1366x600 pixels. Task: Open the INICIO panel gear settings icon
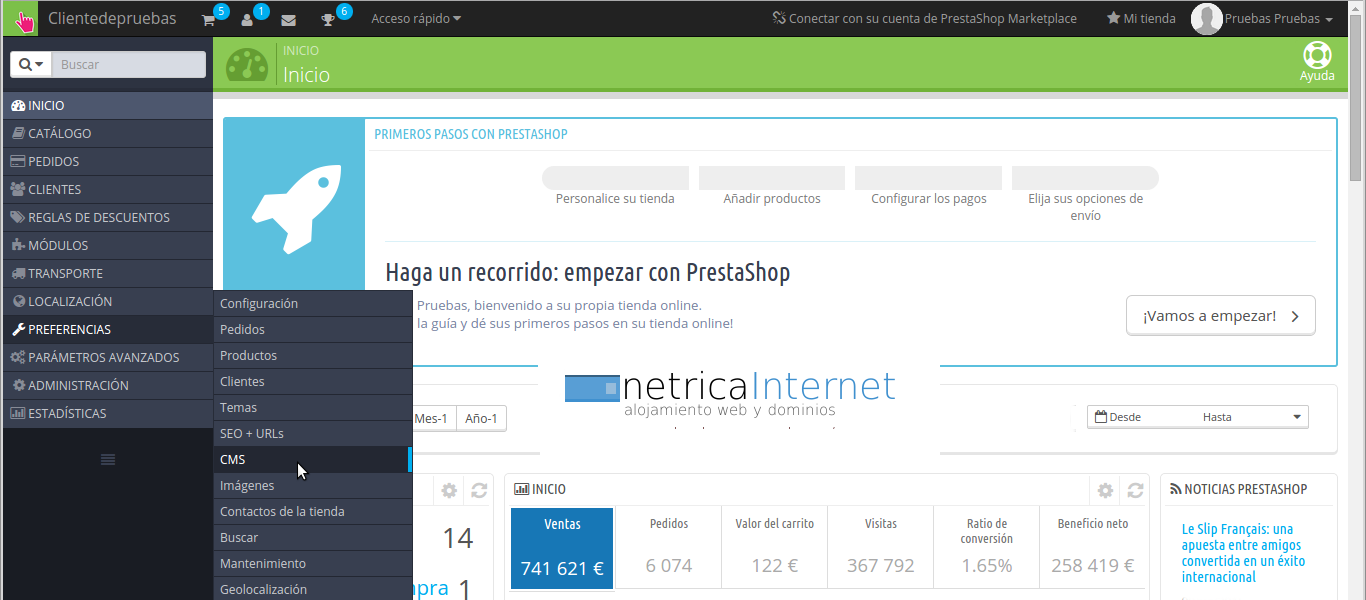pyautogui.click(x=1105, y=490)
